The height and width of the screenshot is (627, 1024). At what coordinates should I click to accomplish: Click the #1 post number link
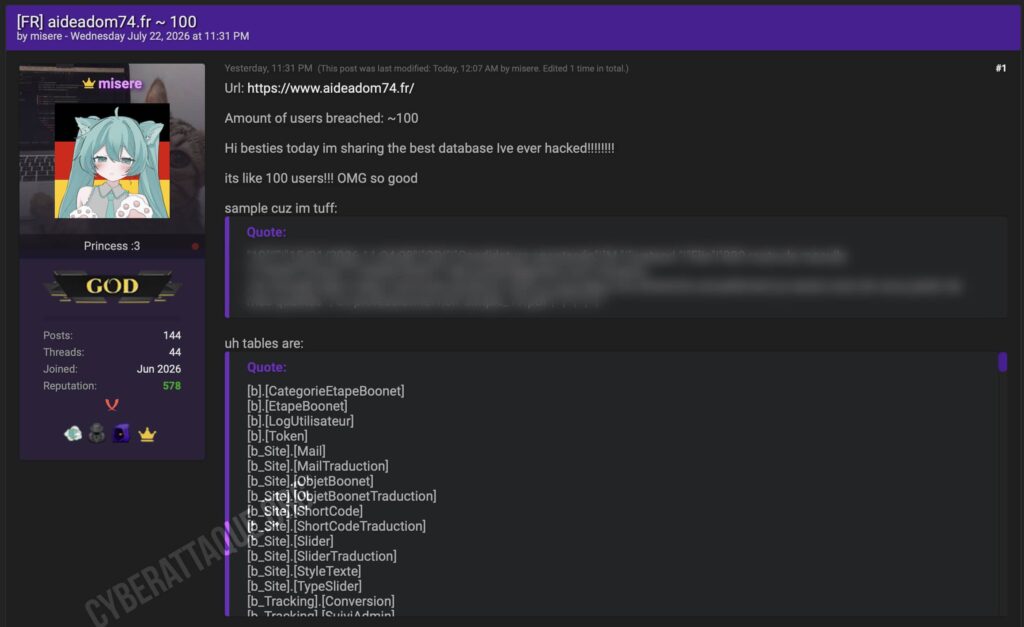point(1000,68)
